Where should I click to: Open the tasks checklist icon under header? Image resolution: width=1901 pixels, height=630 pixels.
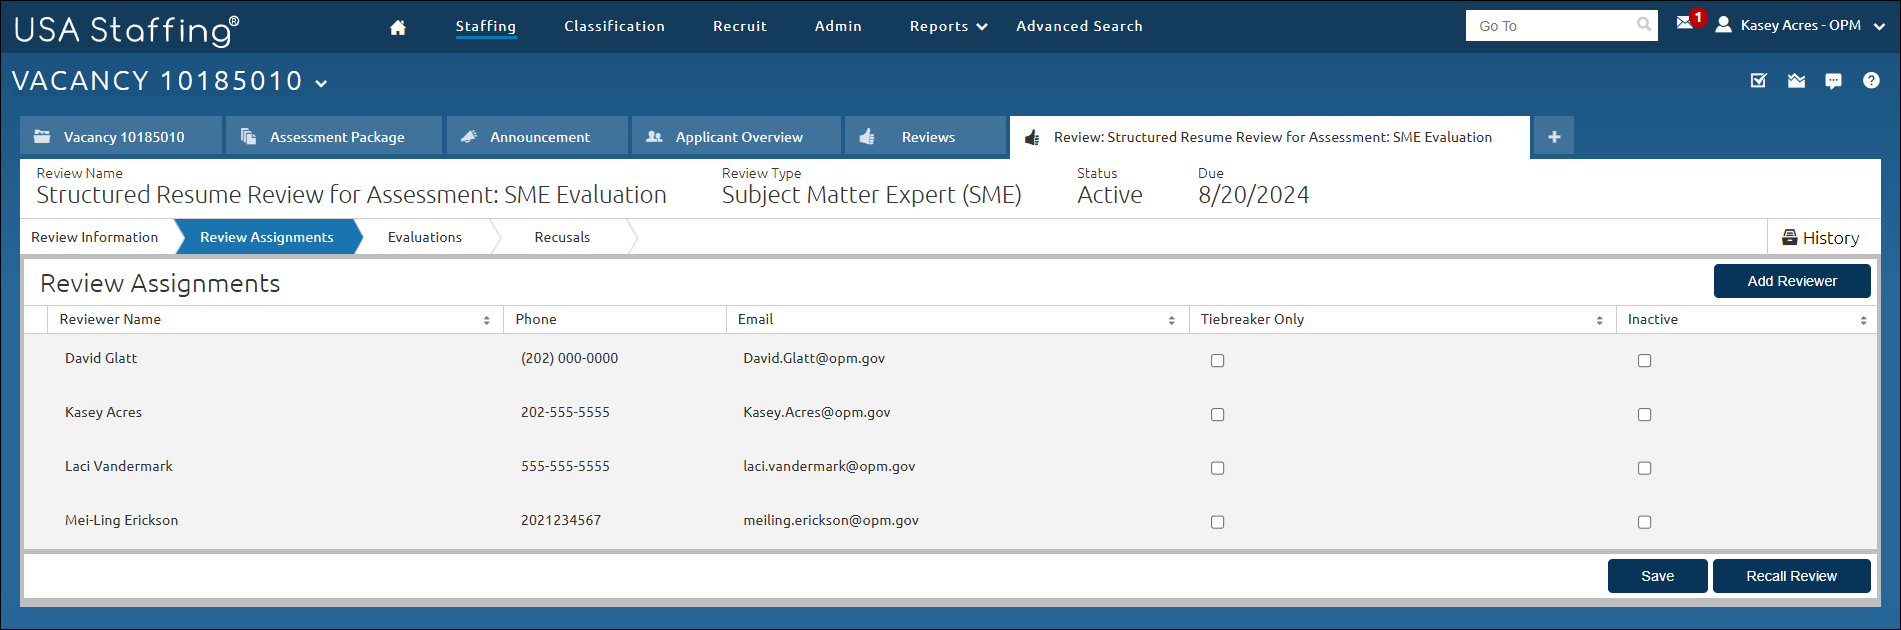point(1759,81)
